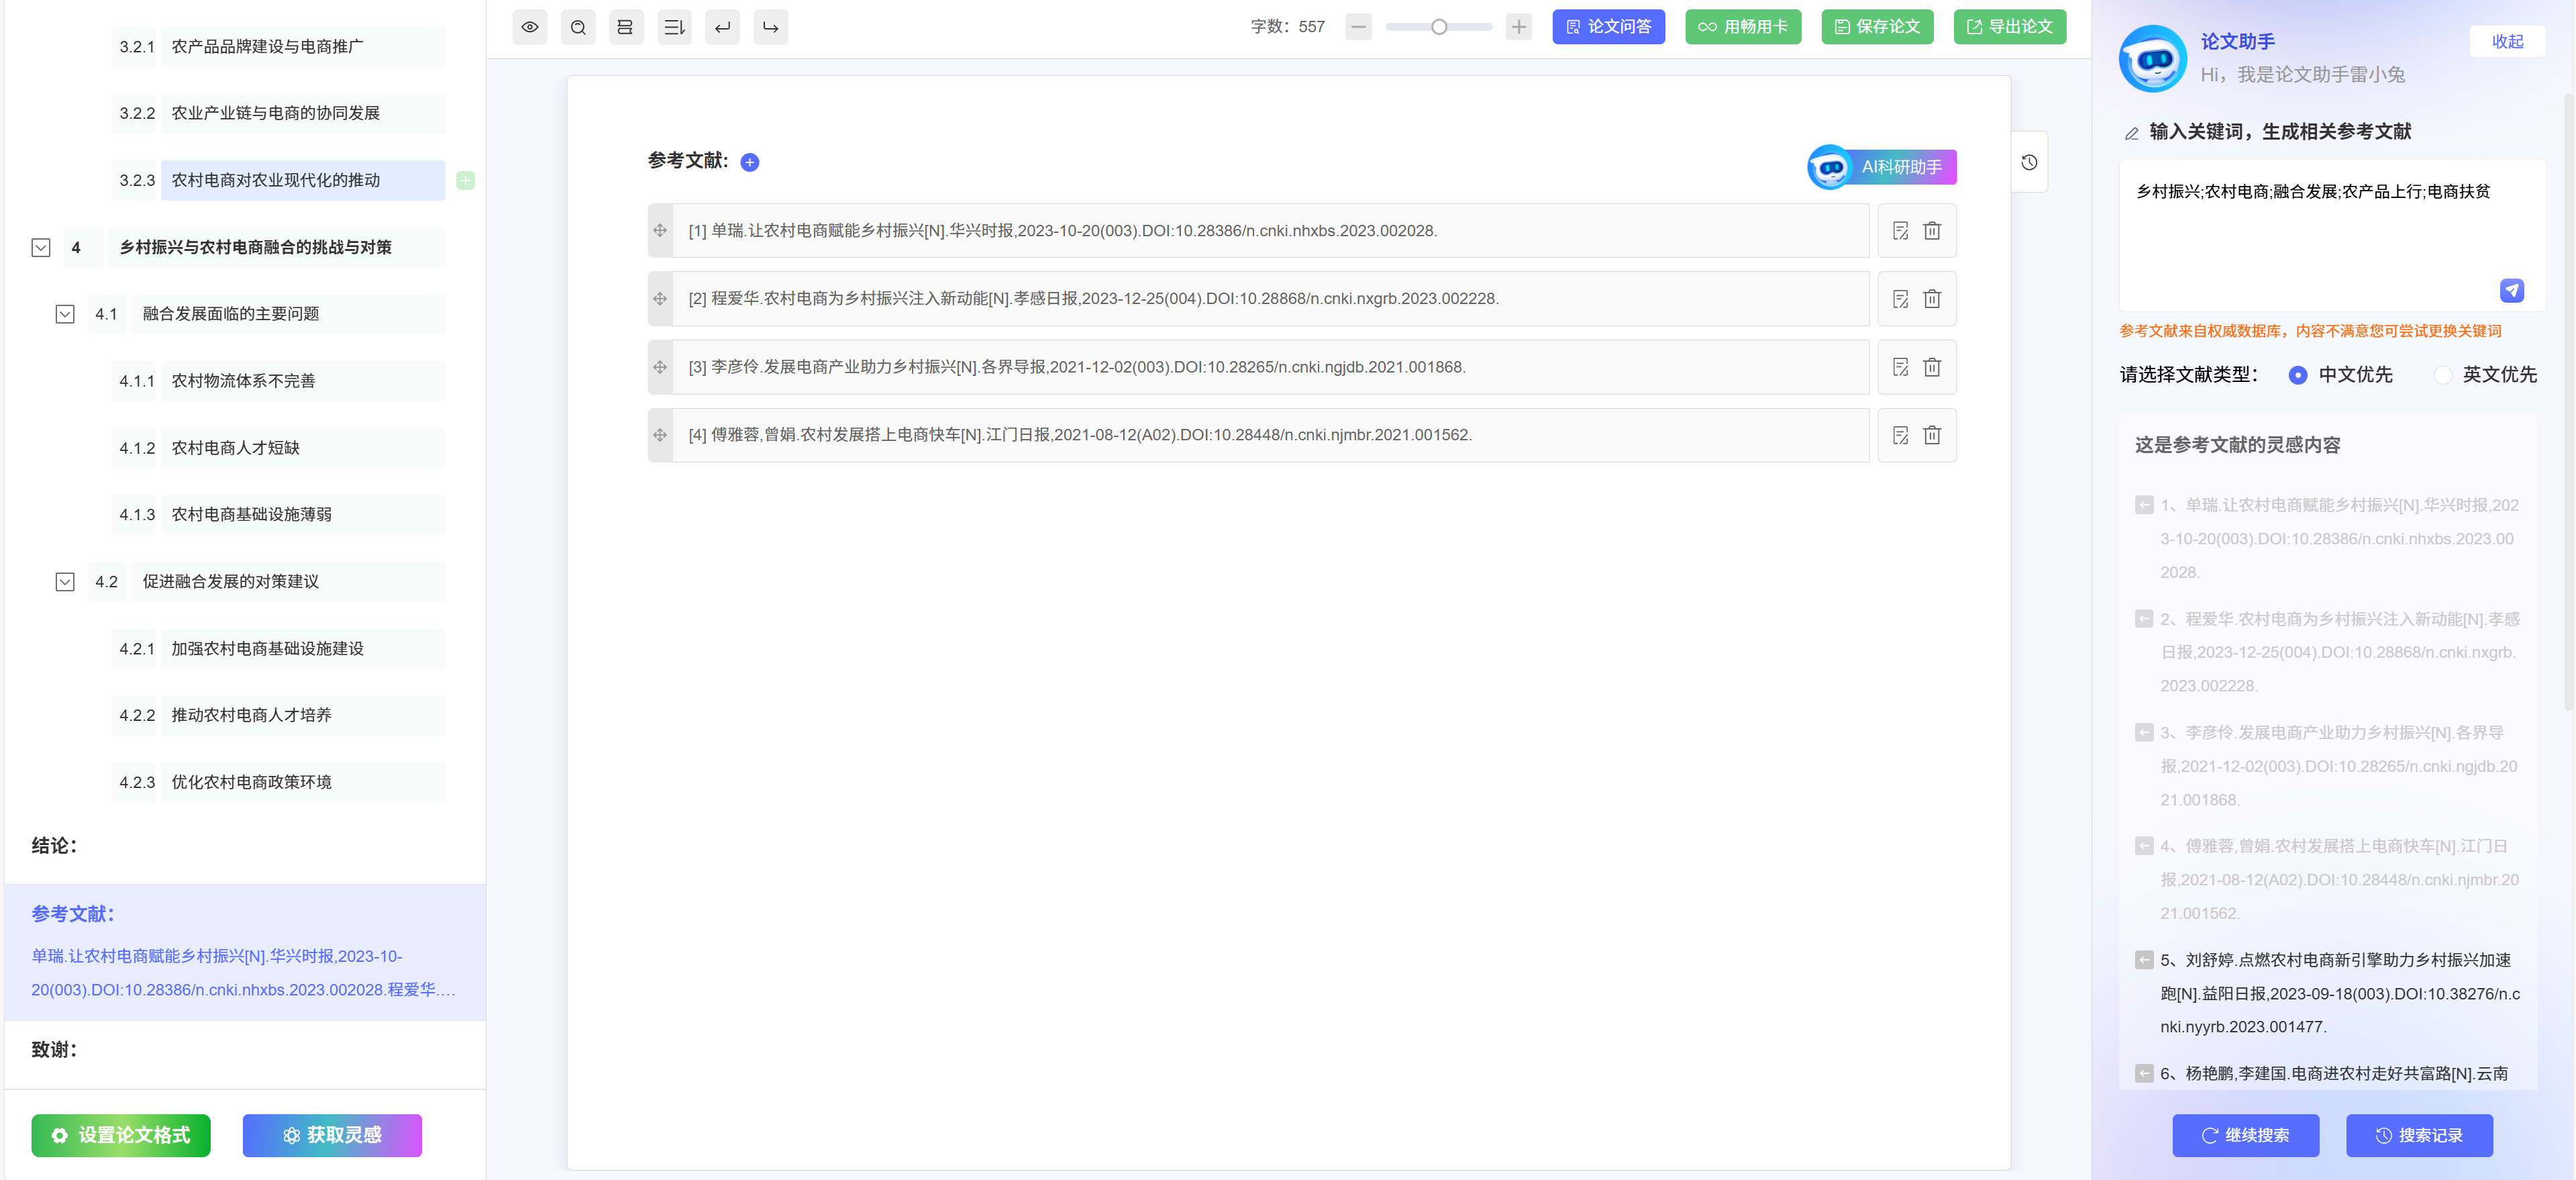Click the undo arrow icon
The image size is (2576, 1180).
pos(722,27)
